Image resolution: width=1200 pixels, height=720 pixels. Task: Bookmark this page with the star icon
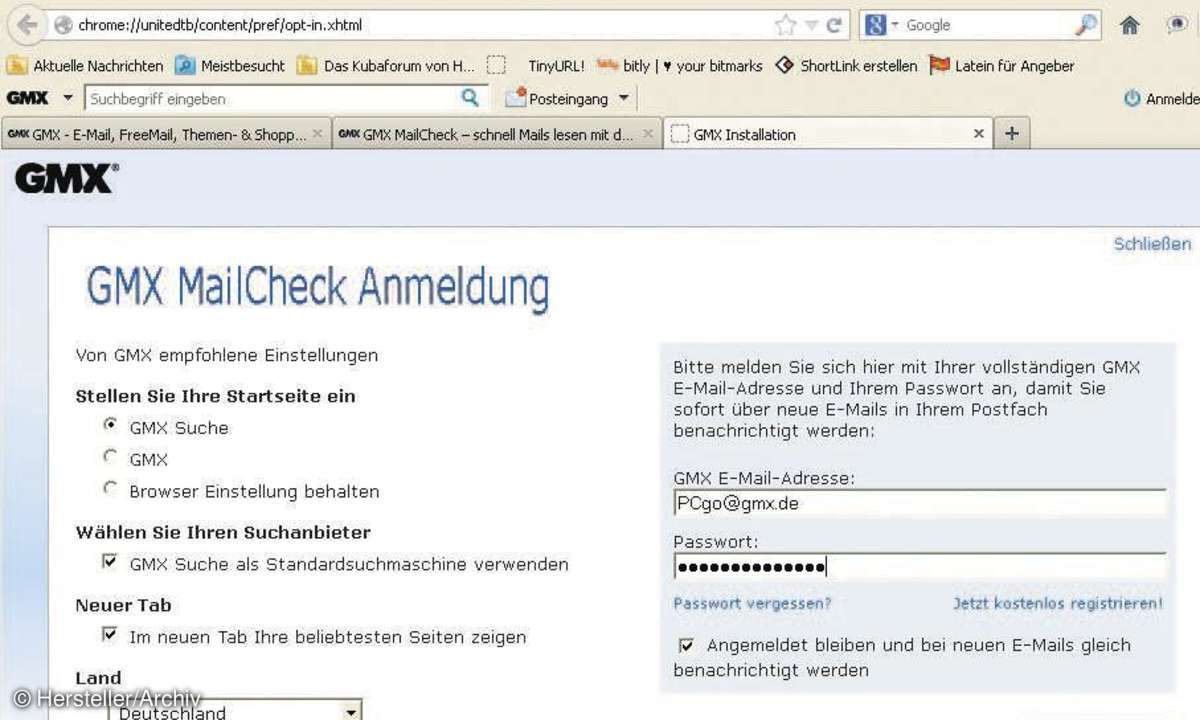(x=786, y=25)
